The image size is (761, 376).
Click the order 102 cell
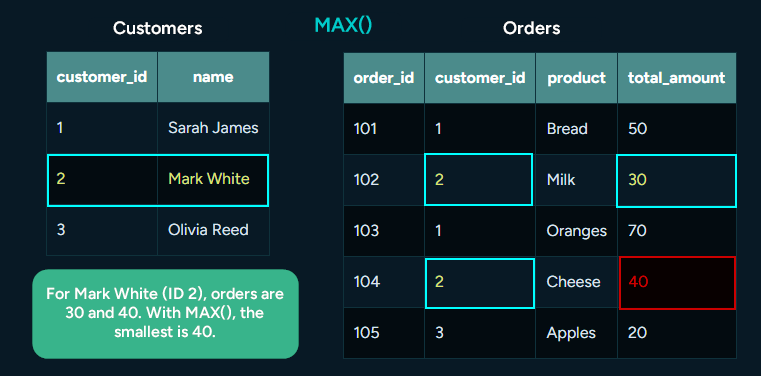384,180
